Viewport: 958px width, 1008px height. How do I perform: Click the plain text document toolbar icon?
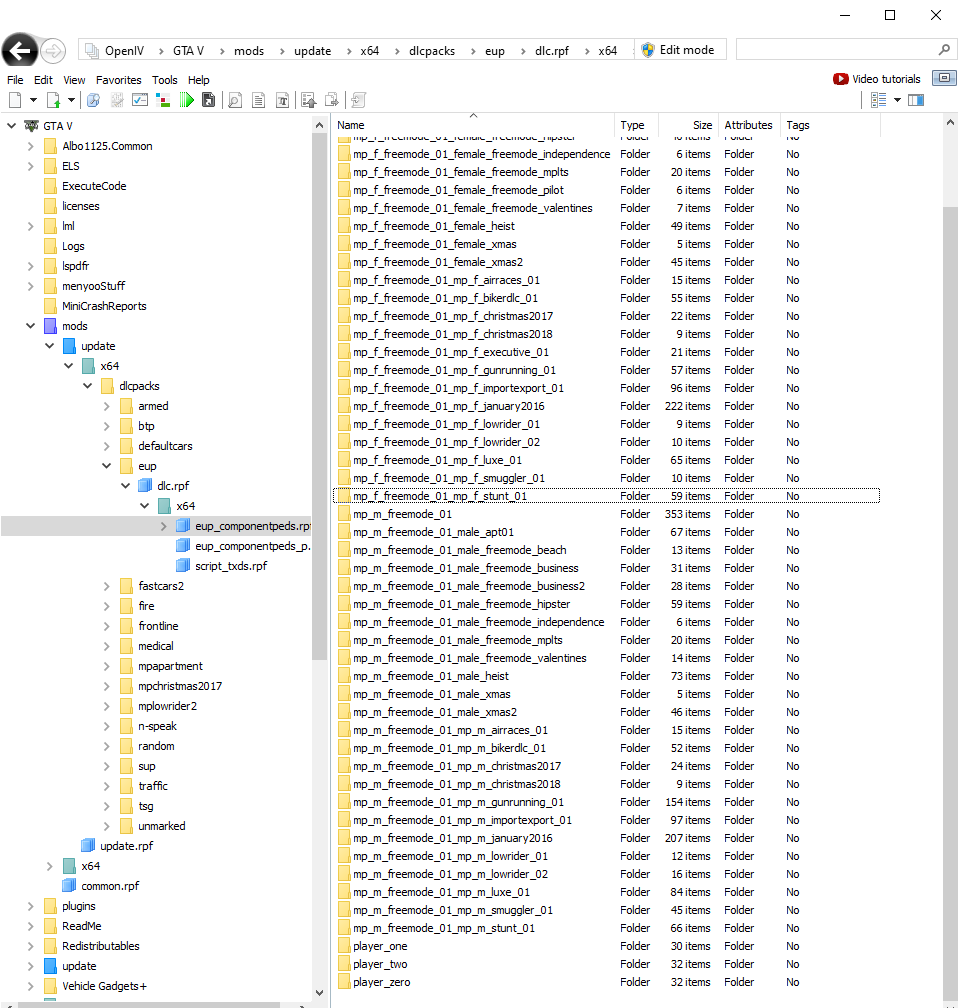click(258, 100)
